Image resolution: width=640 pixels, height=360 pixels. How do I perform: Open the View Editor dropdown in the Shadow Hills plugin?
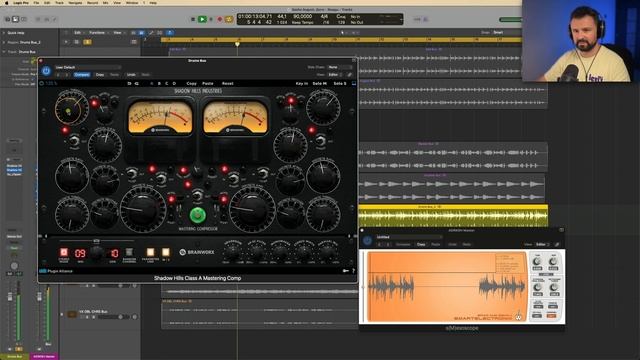point(335,75)
